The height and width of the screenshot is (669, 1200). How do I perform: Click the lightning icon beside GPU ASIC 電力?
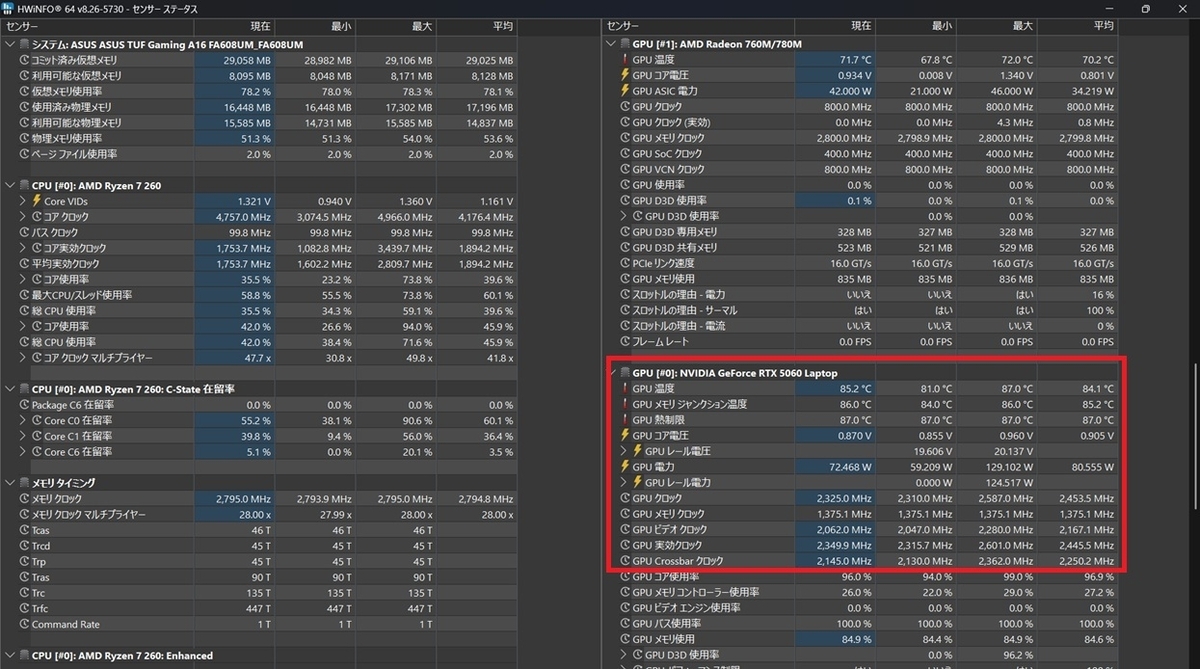point(625,91)
